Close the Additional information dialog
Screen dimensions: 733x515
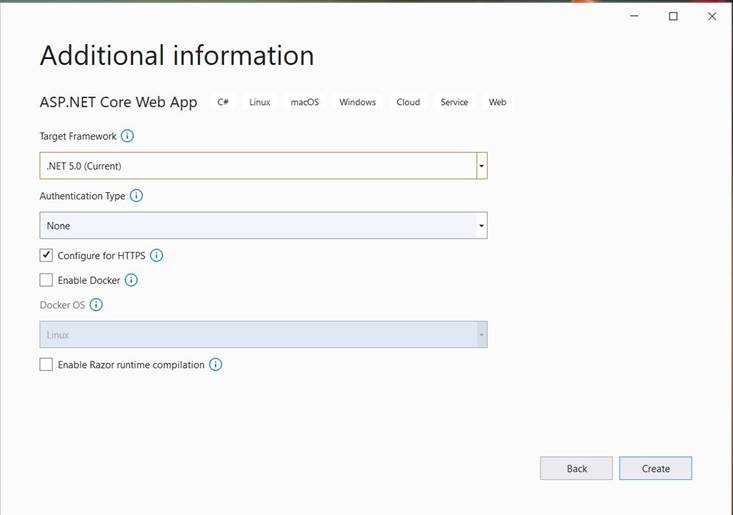click(712, 16)
